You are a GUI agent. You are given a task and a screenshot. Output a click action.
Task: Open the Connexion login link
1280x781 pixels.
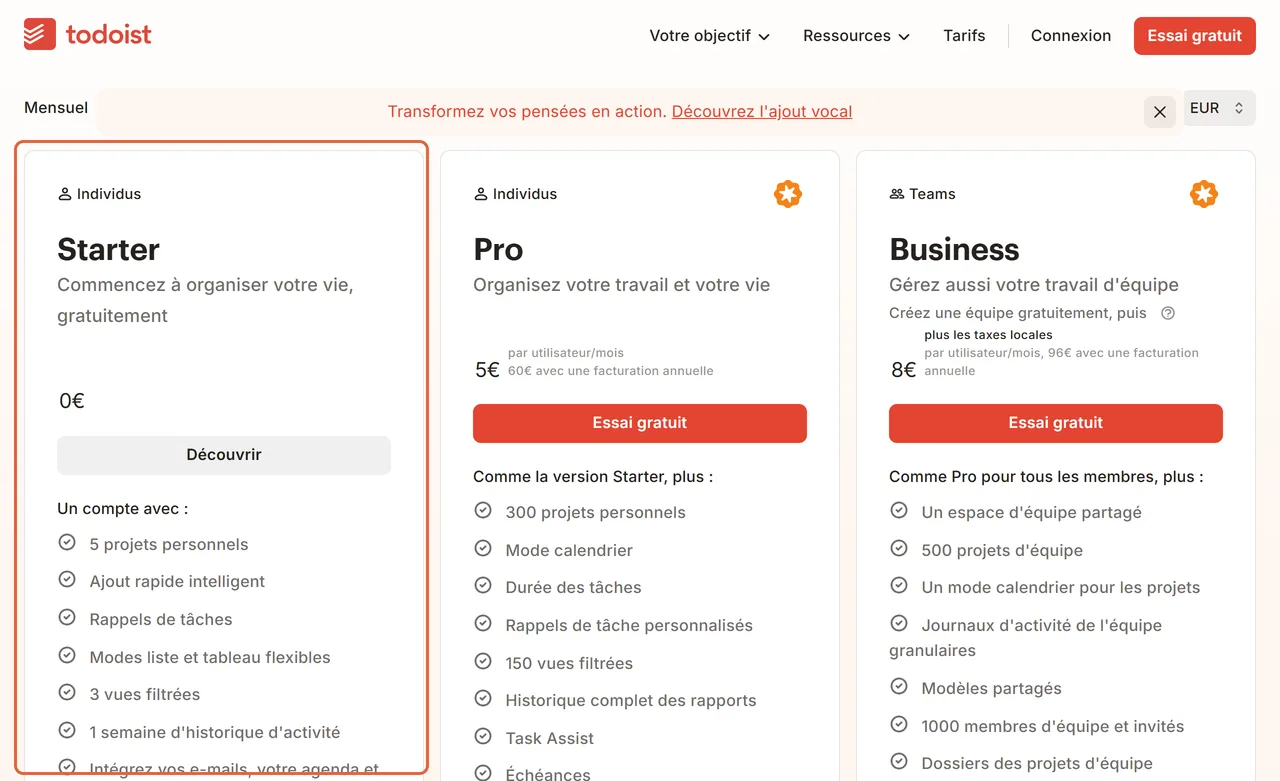pyautogui.click(x=1071, y=36)
